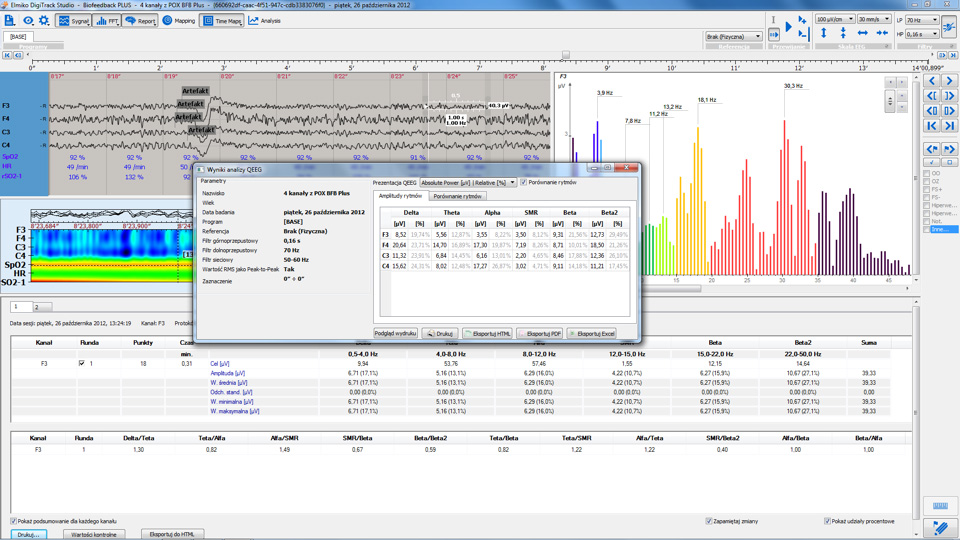Screen dimensions: 960x540
Task: Expand the LP 70 Hz filter dropdown
Action: click(921, 19)
